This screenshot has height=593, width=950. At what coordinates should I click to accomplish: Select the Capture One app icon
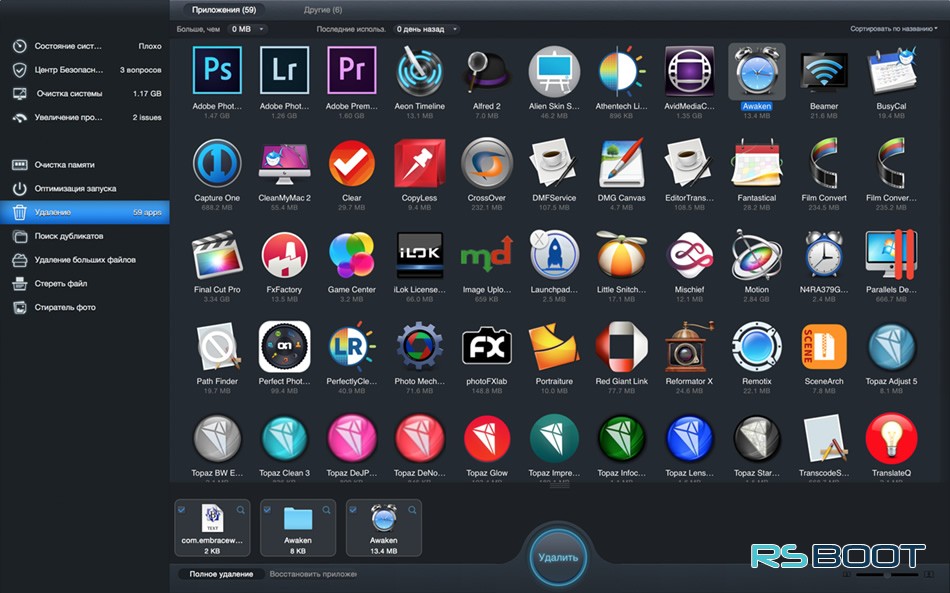[x=217, y=164]
